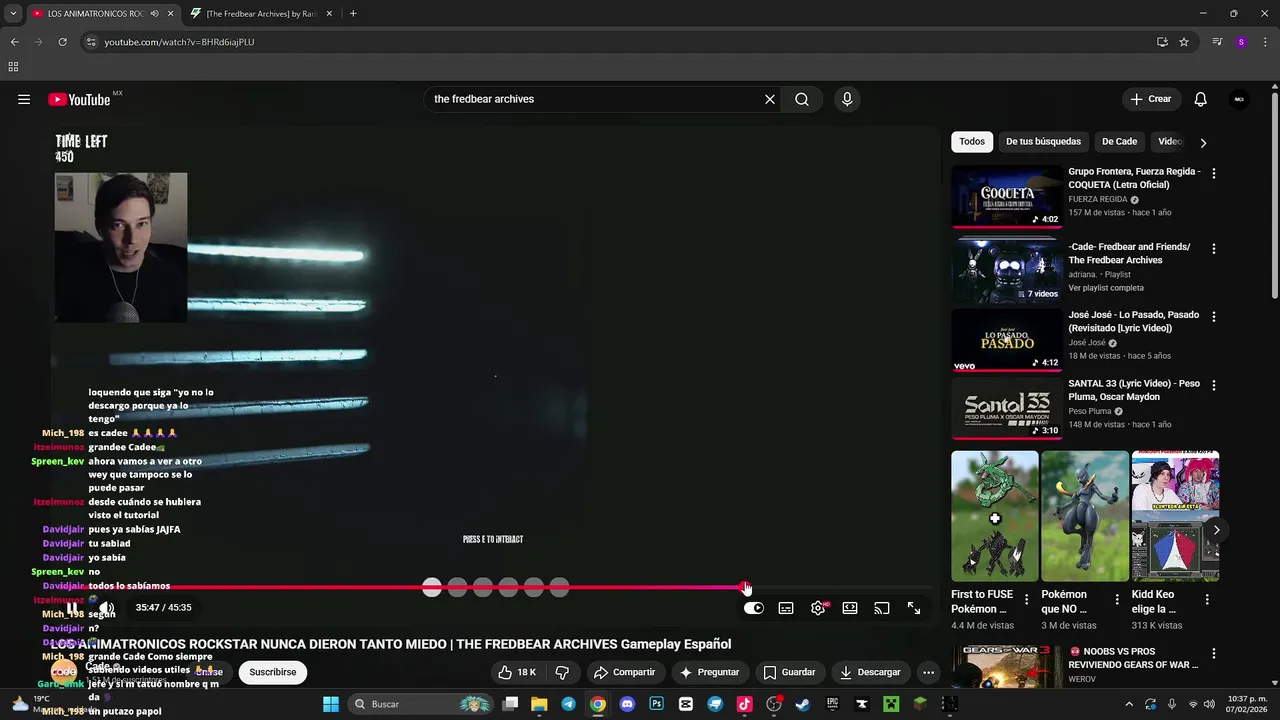Open Photoshop from the taskbar

pyautogui.click(x=656, y=704)
